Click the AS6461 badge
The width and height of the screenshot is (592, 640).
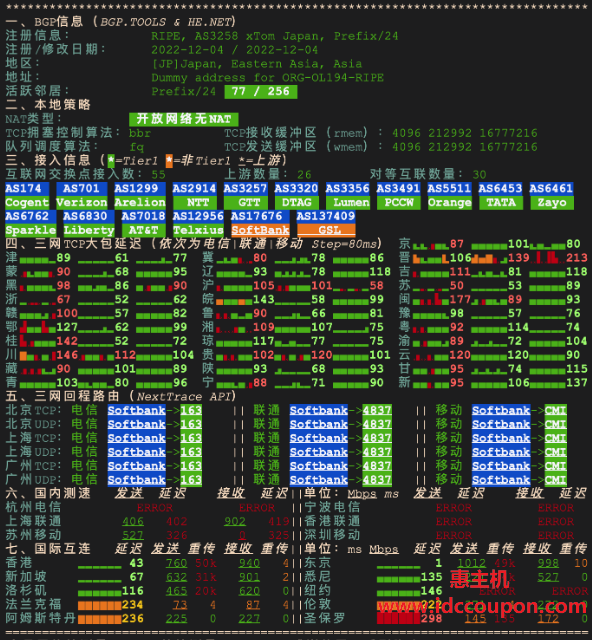[x=552, y=188]
